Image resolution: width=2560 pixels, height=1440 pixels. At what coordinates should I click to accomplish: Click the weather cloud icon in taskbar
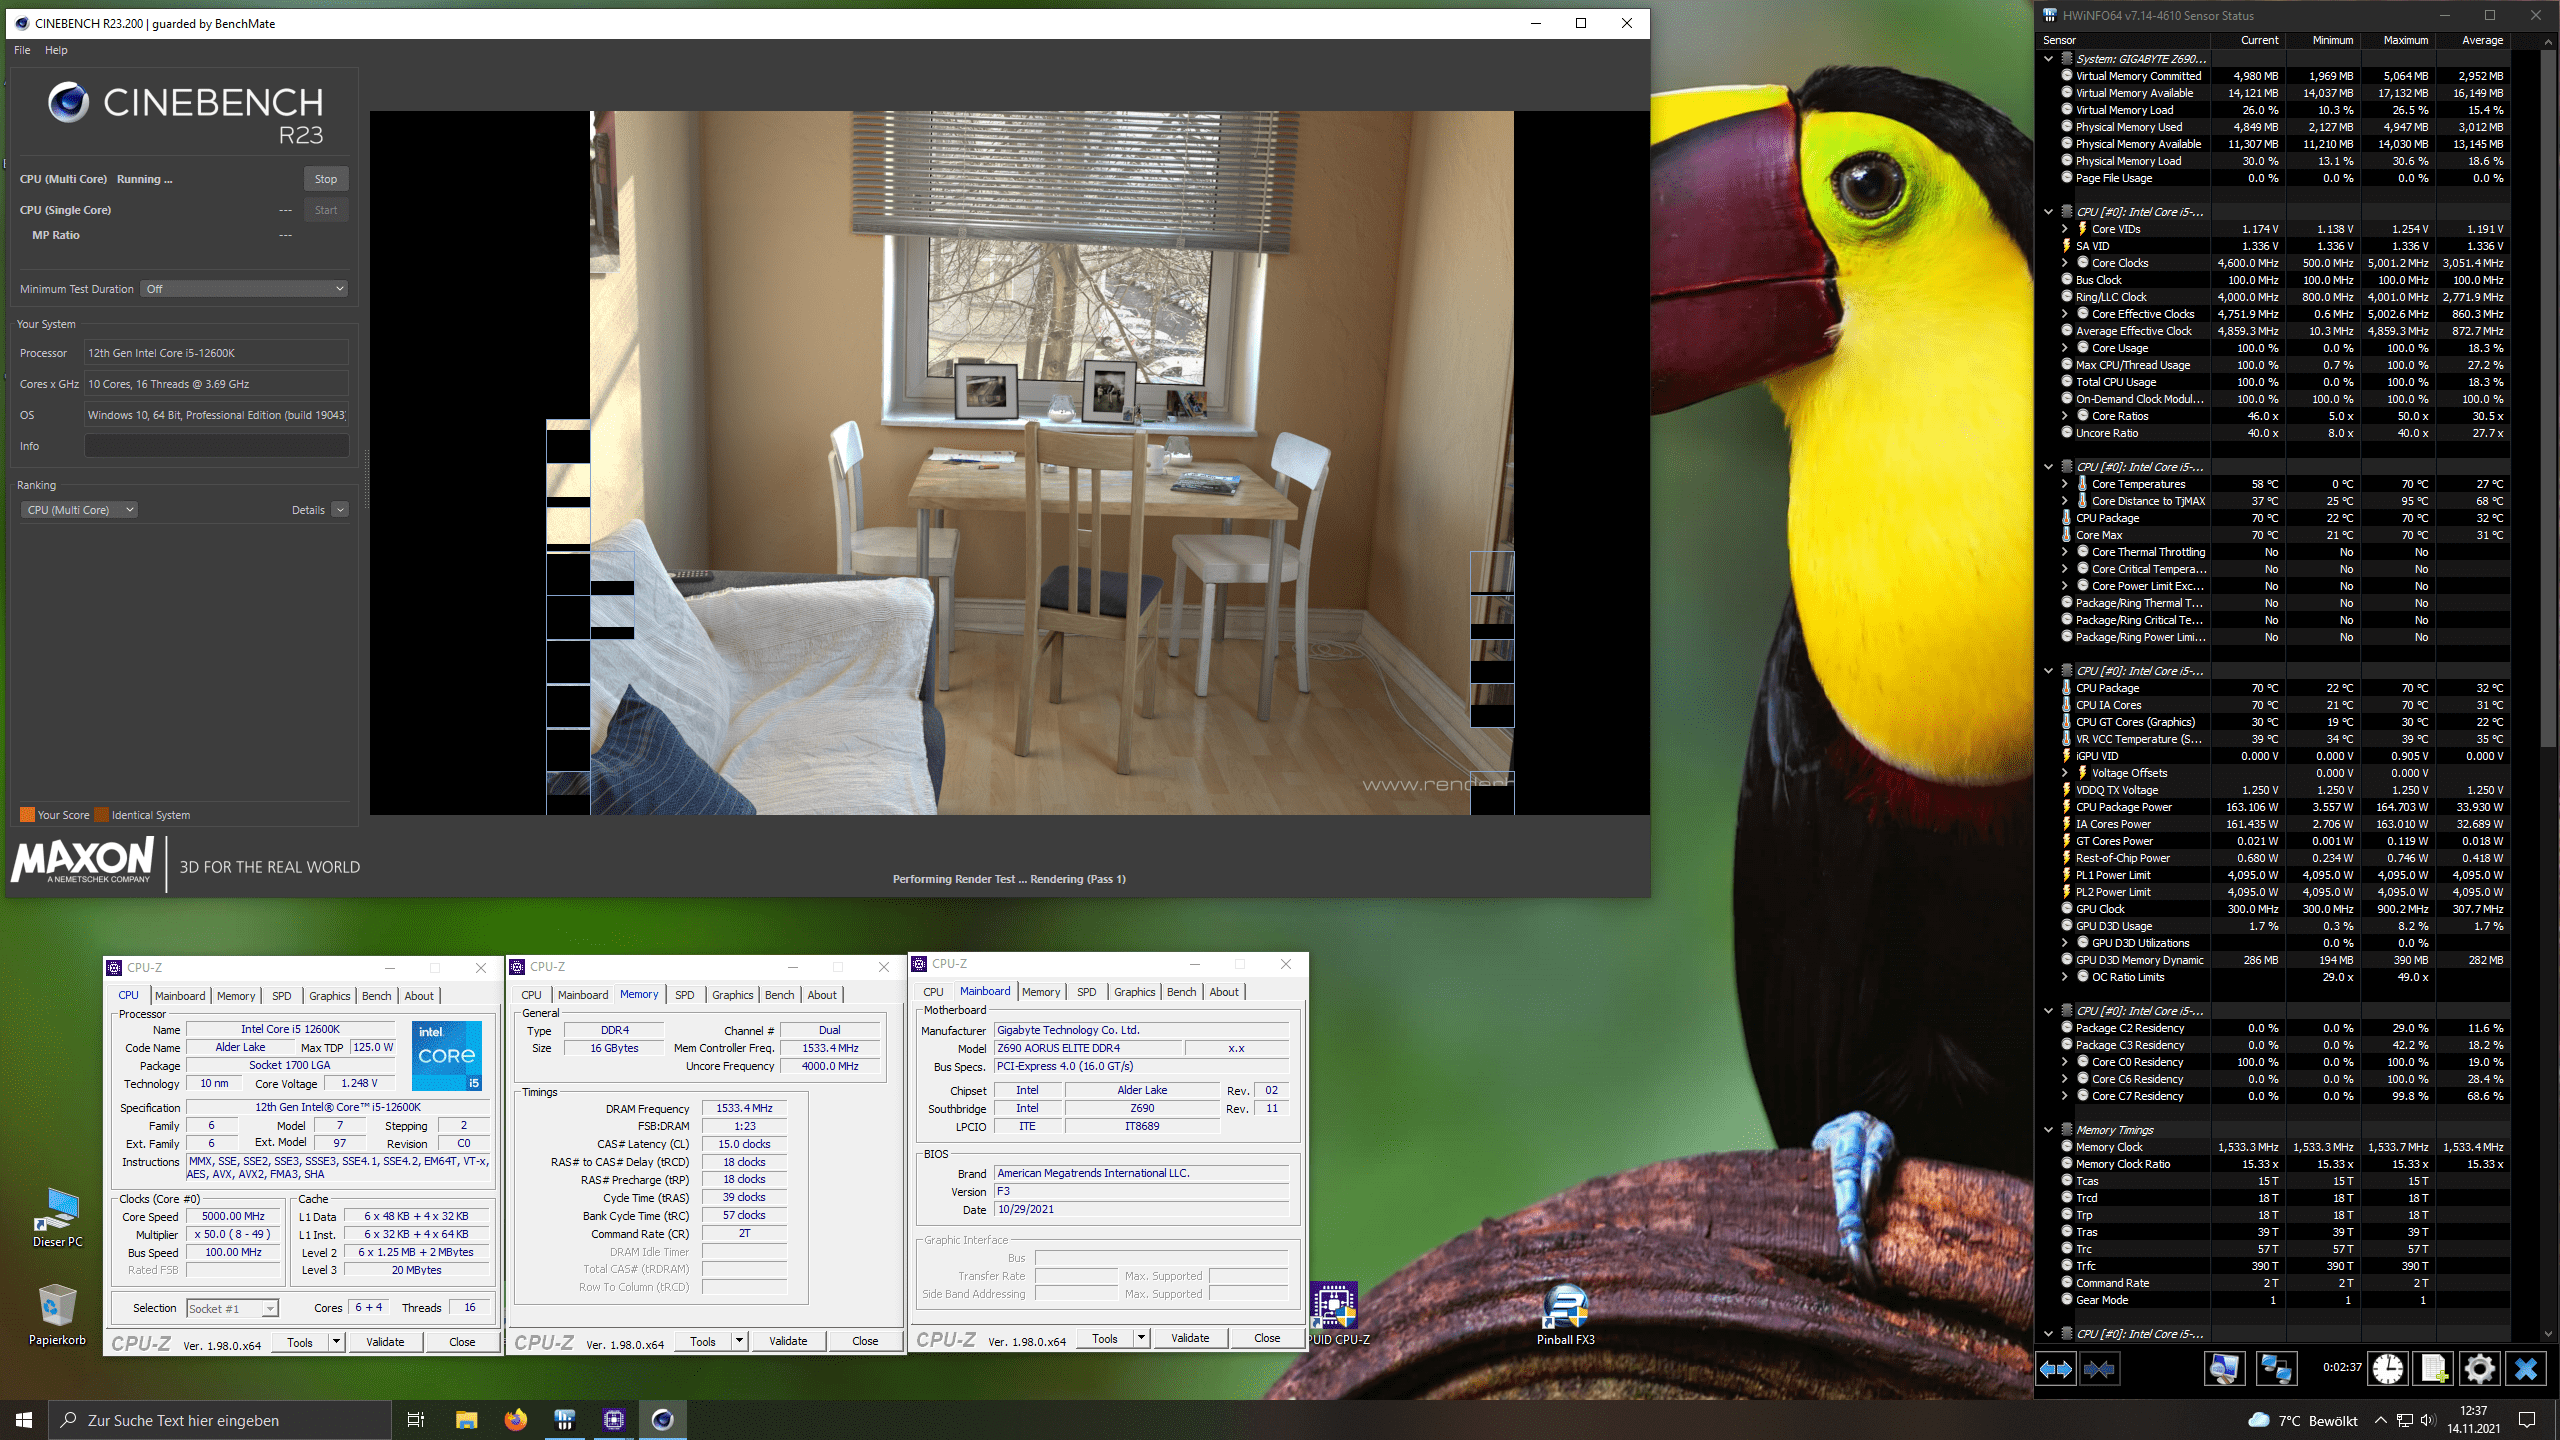[2258, 1421]
